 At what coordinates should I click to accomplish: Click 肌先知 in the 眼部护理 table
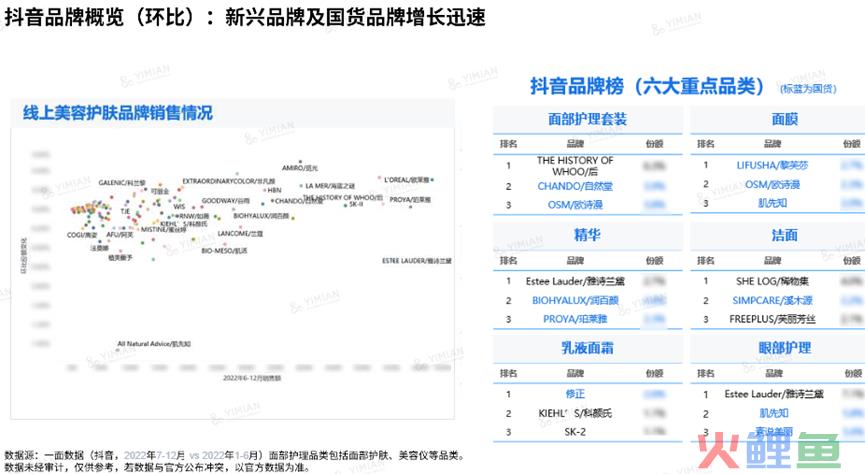pyautogui.click(x=773, y=413)
